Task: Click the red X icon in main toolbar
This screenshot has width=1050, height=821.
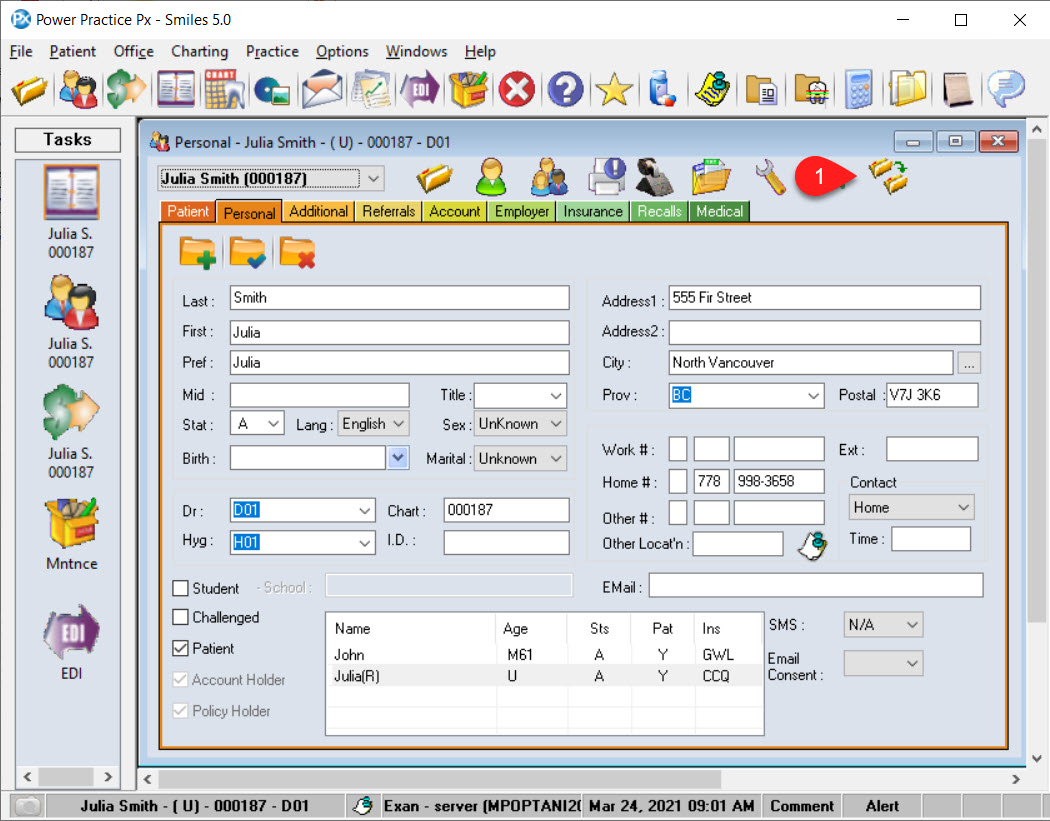Action: coord(516,89)
